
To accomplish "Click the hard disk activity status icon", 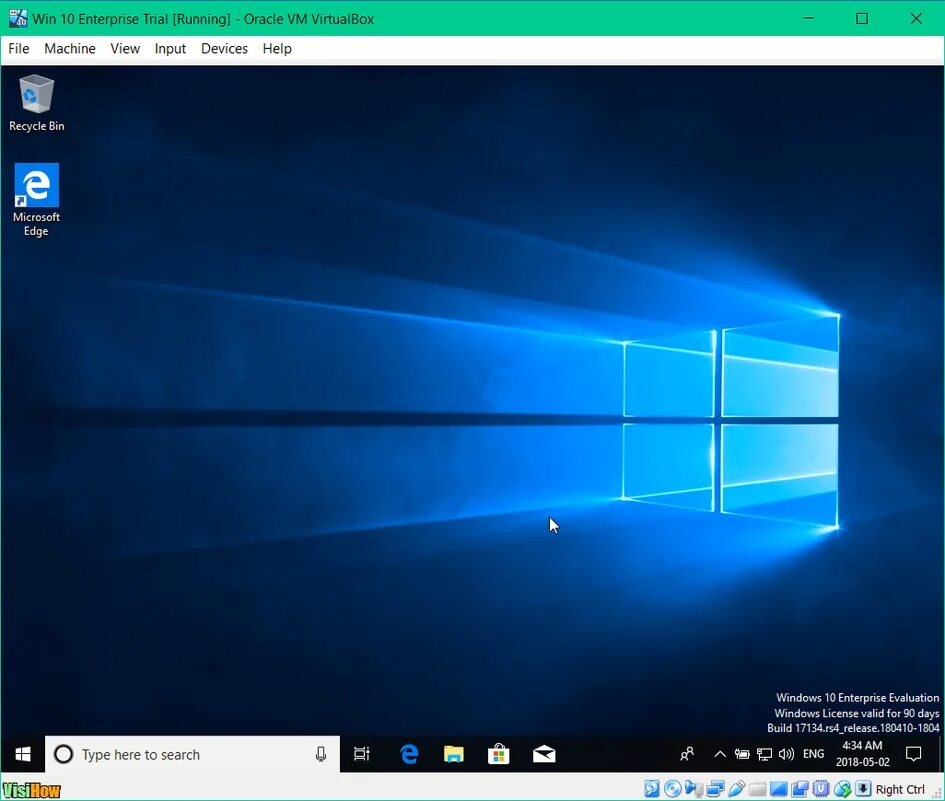I will pos(651,789).
